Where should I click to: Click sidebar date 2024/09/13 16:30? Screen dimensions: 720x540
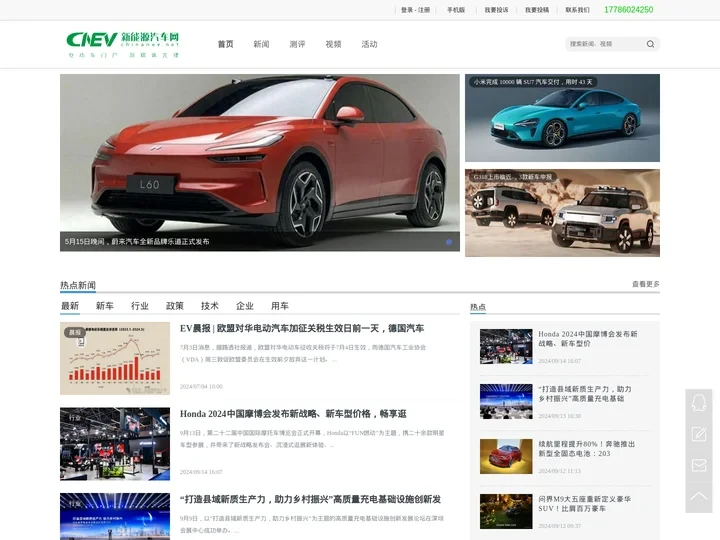tap(559, 416)
